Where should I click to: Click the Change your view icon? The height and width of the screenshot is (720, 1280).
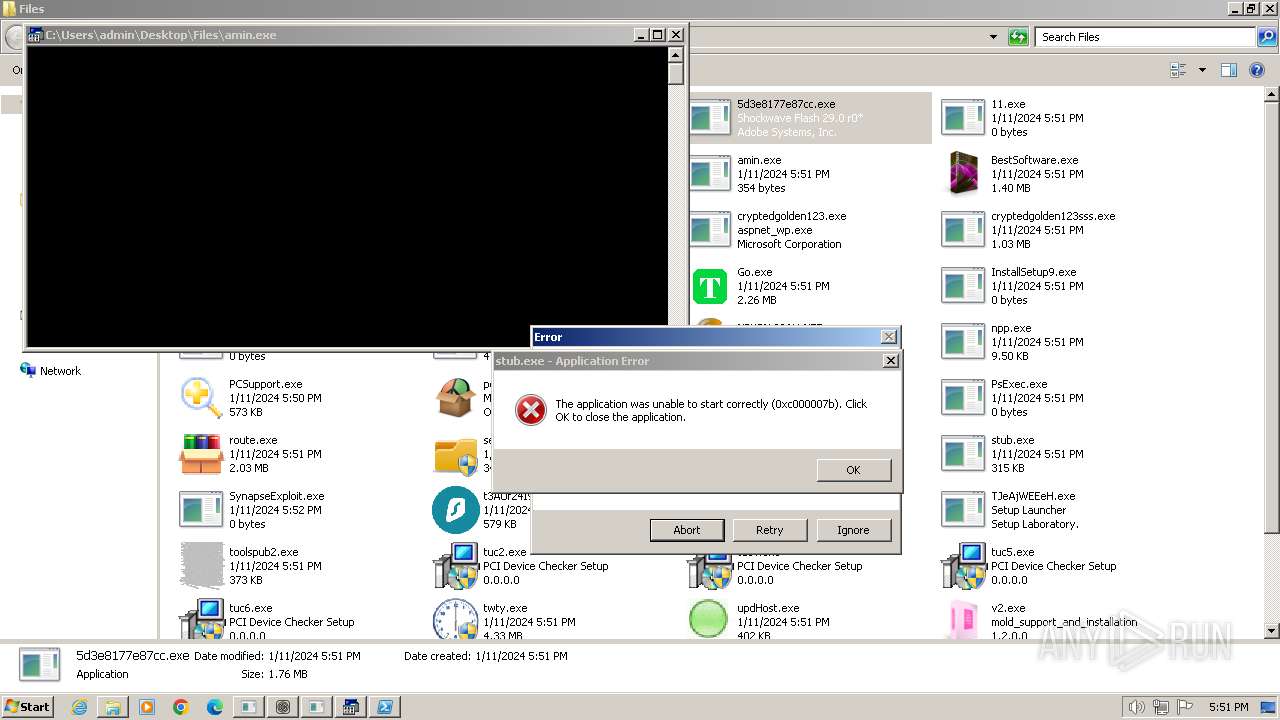1178,70
